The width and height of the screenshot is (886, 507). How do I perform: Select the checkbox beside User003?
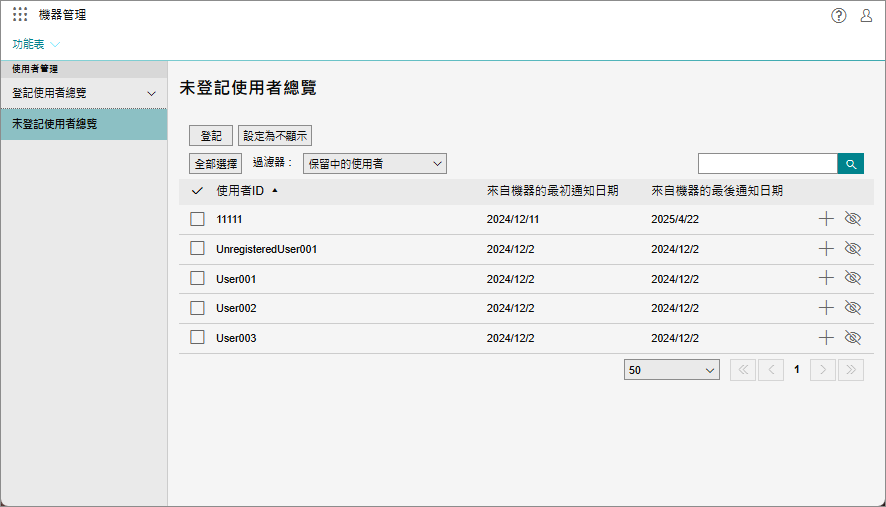click(198, 338)
